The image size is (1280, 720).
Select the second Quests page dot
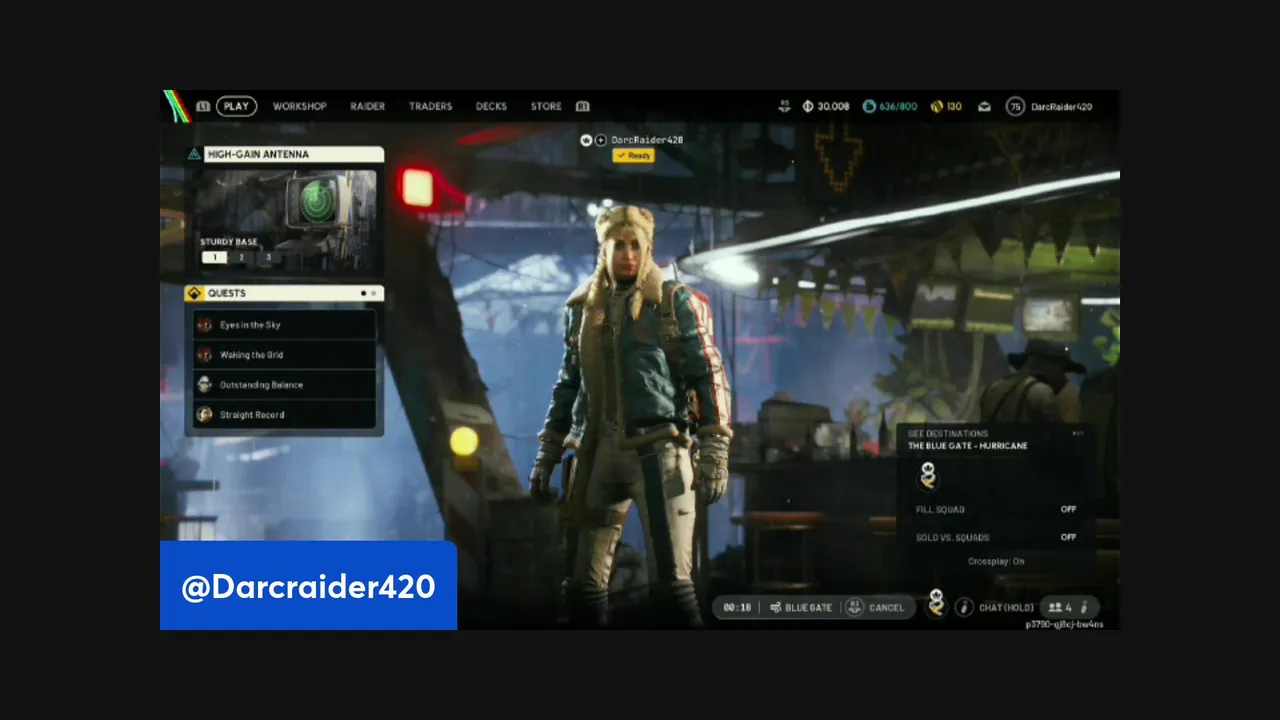click(374, 293)
